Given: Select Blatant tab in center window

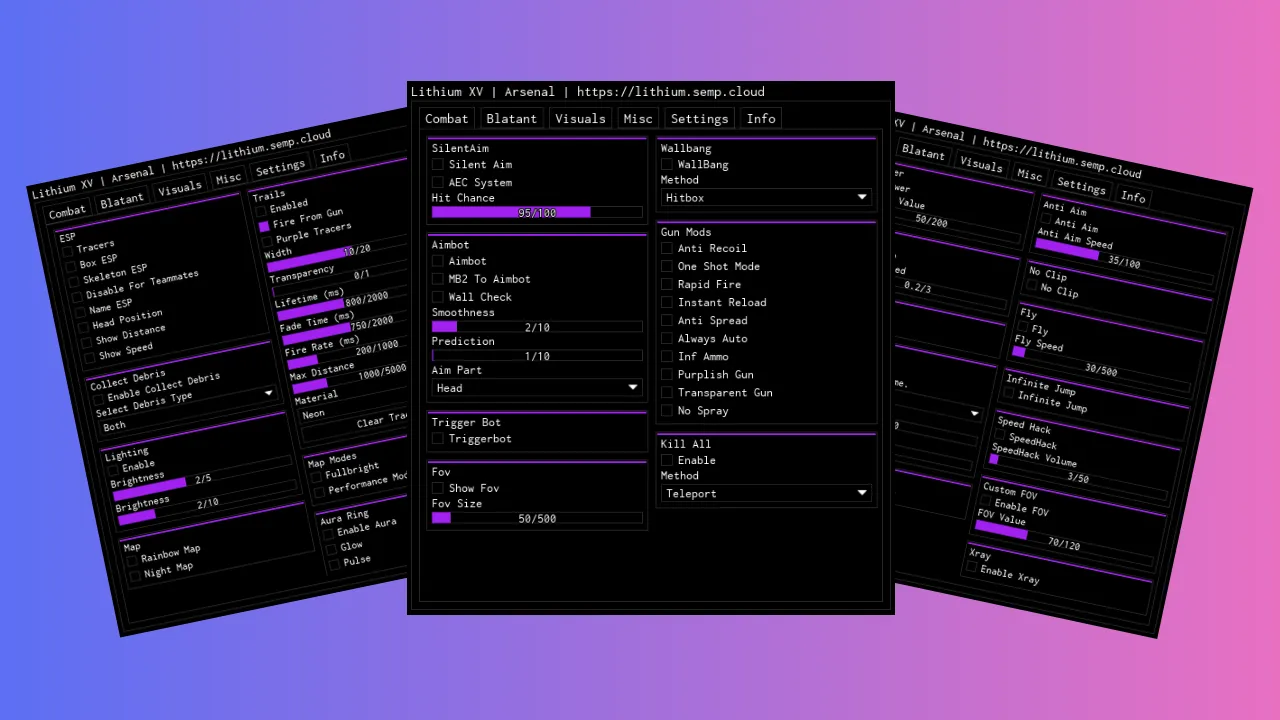Looking at the screenshot, I should 512,119.
